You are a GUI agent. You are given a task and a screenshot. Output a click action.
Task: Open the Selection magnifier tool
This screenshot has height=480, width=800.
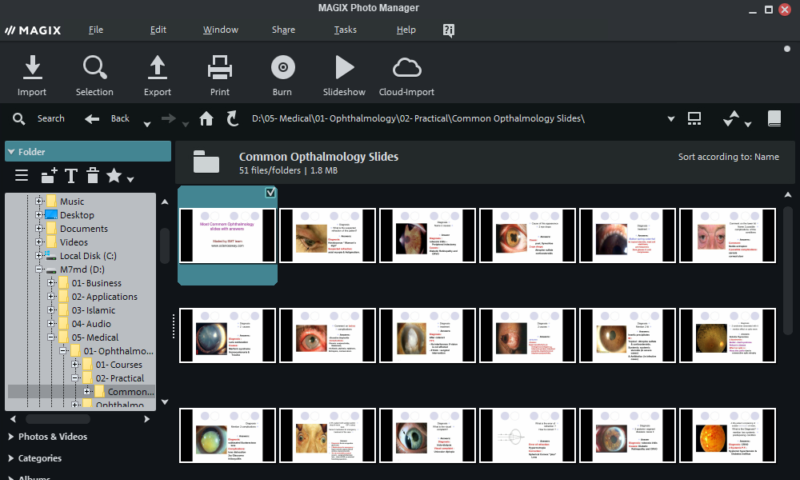pyautogui.click(x=94, y=67)
